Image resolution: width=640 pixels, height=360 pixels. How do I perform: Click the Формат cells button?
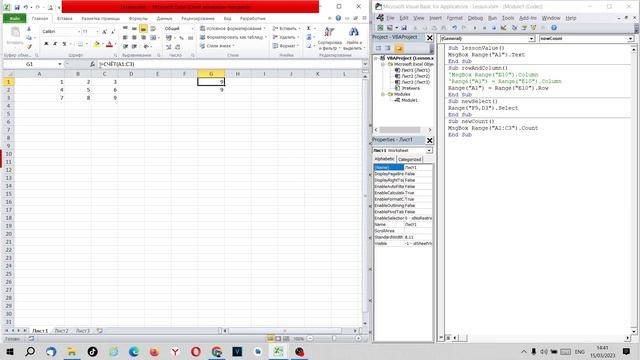285,46
